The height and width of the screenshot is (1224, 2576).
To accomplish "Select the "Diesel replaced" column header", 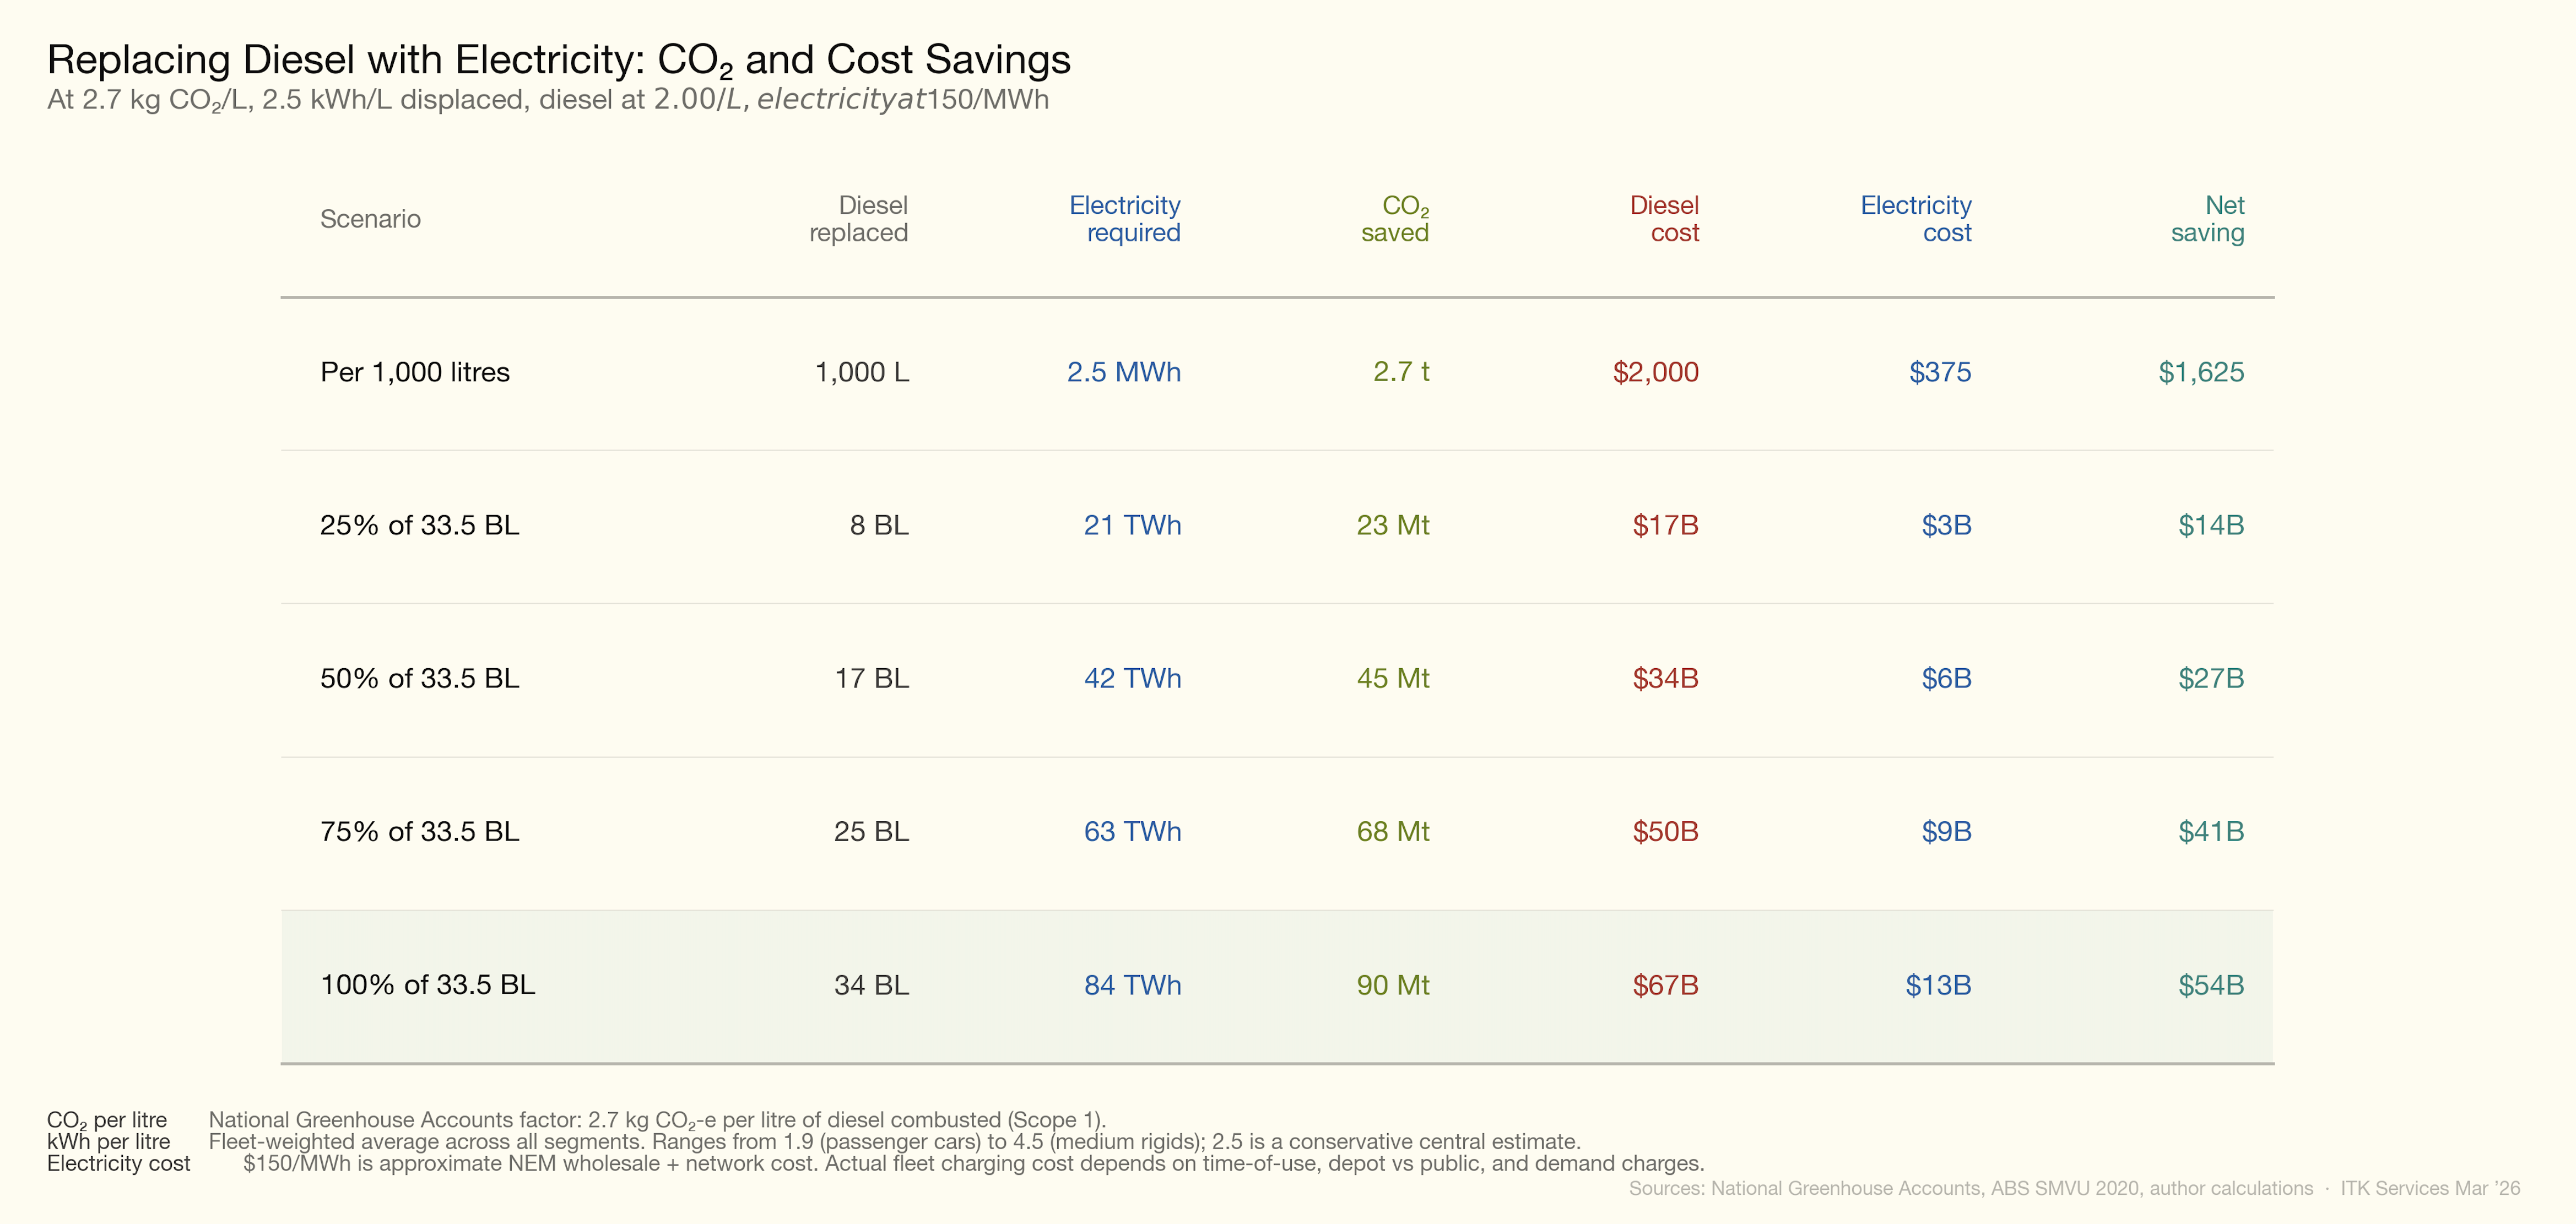I will pos(858,219).
